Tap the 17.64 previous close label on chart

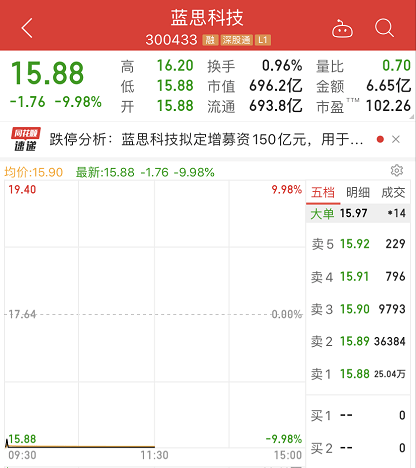(x=22, y=314)
